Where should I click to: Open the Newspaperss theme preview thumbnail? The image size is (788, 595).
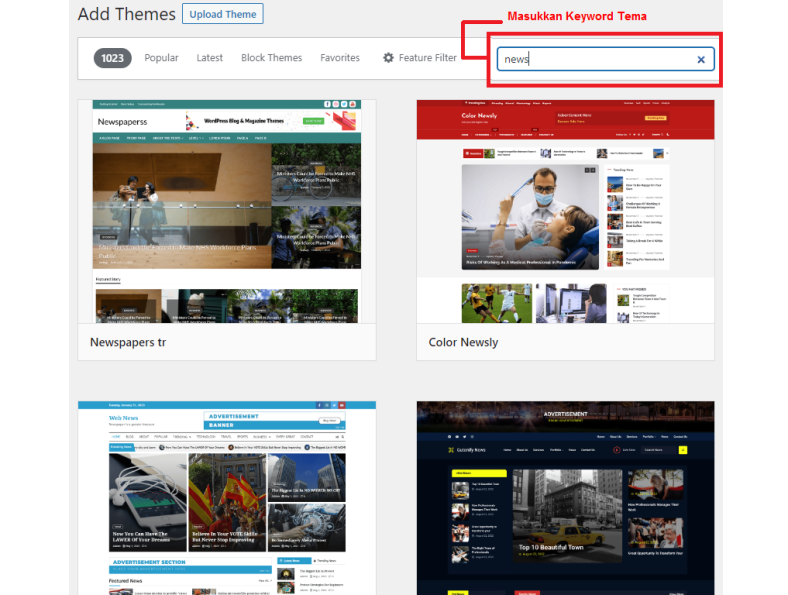point(227,212)
